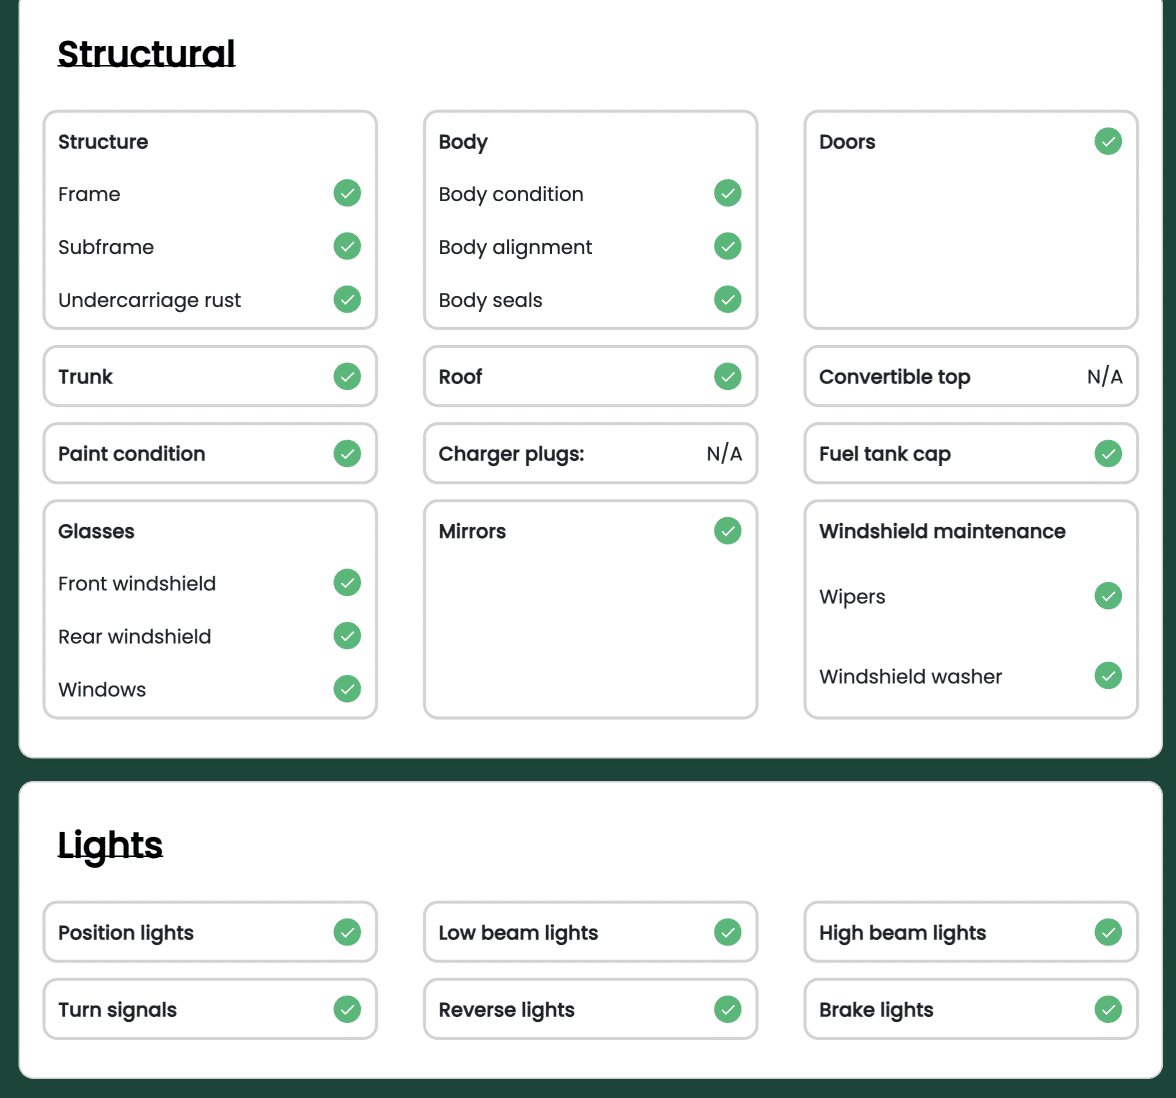
Task: Click the Windshield washer label
Action: pos(910,677)
